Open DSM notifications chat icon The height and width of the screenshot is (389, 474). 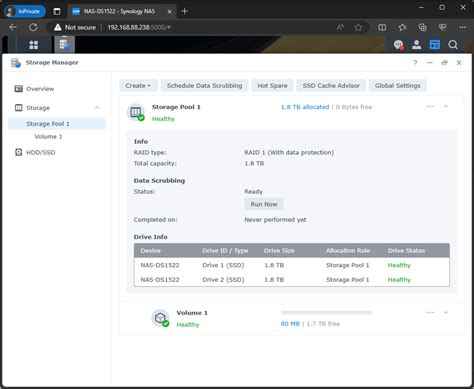pyautogui.click(x=398, y=45)
